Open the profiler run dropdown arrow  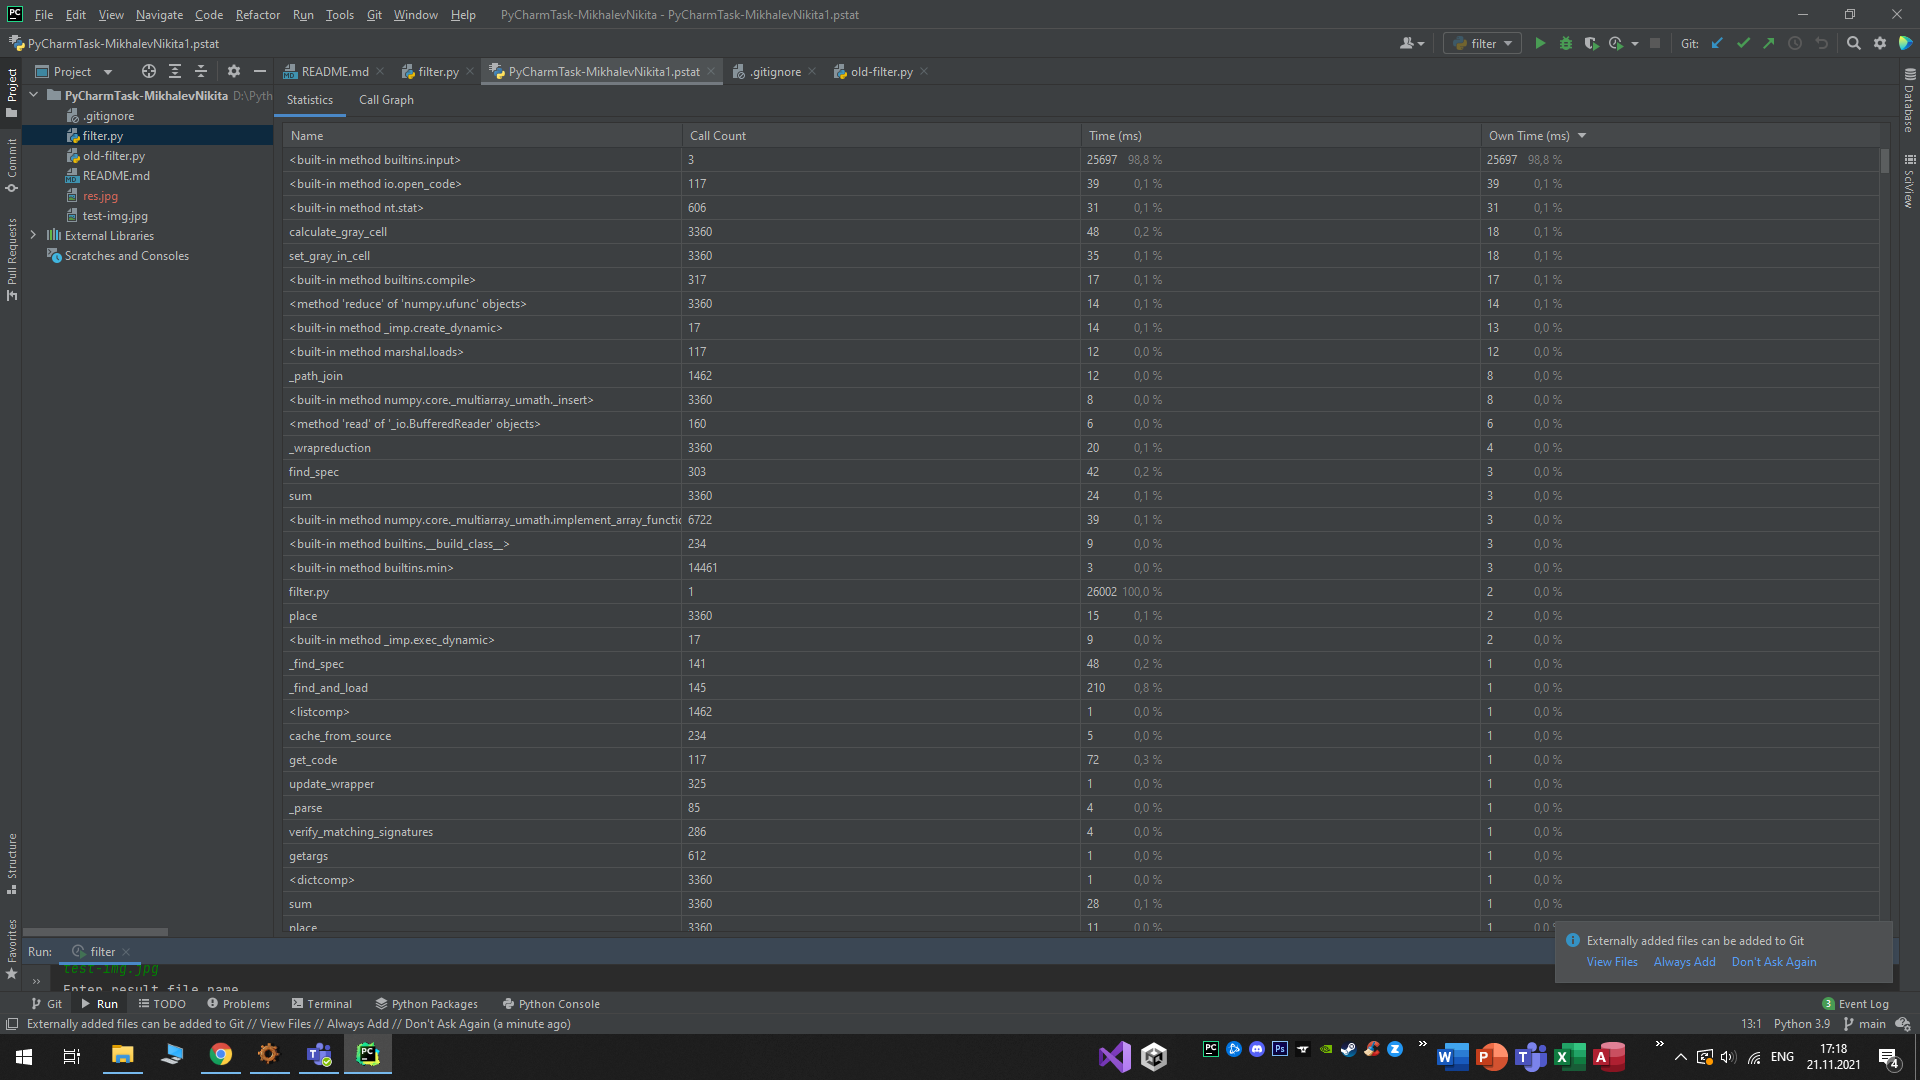tap(1635, 43)
